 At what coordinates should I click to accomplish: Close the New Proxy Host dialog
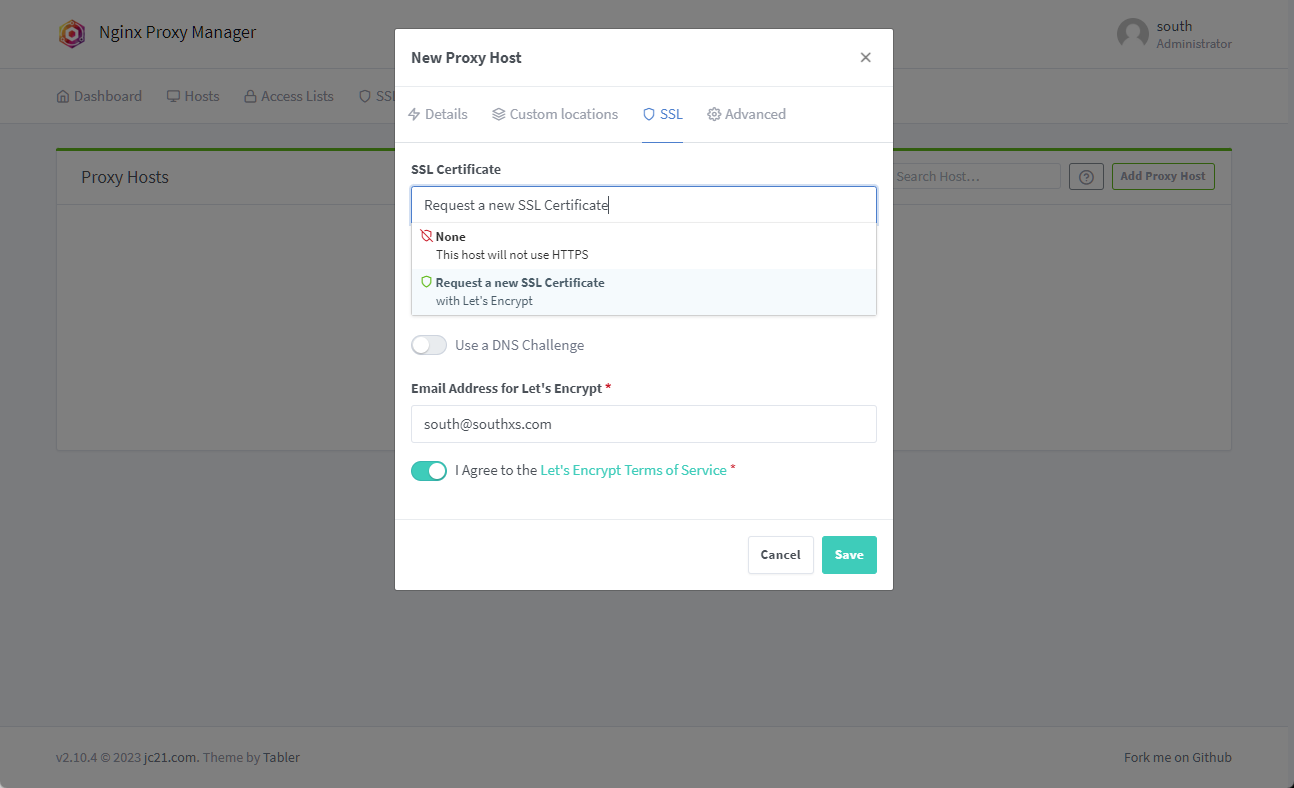[x=865, y=58]
